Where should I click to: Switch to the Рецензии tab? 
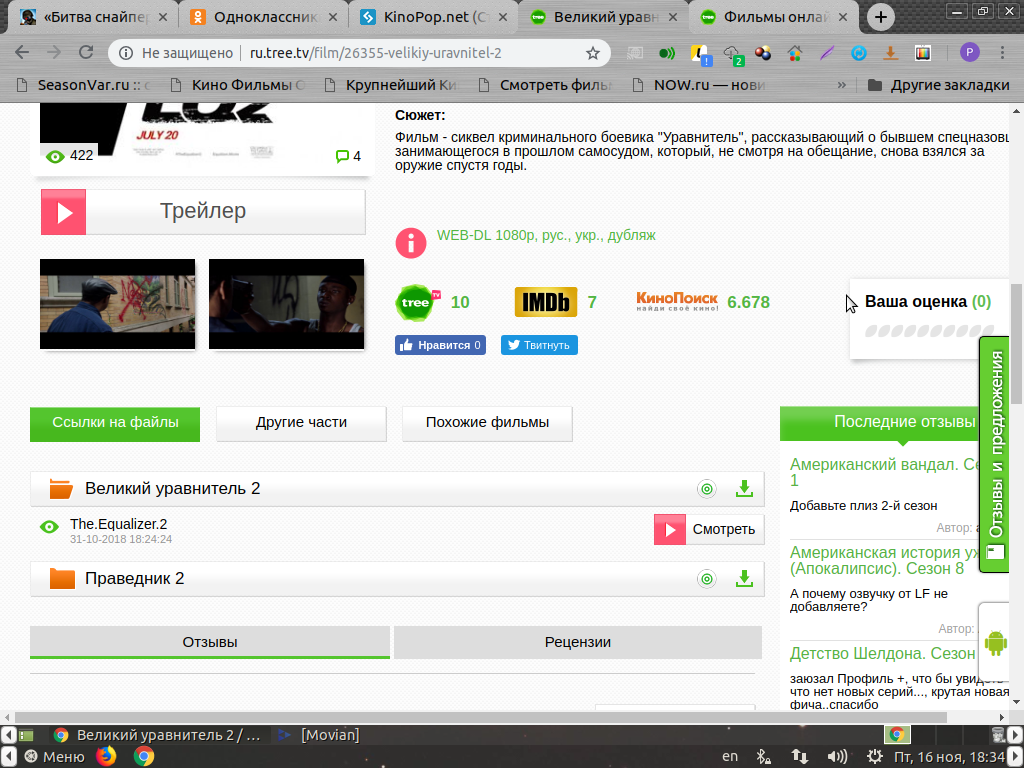tap(577, 642)
